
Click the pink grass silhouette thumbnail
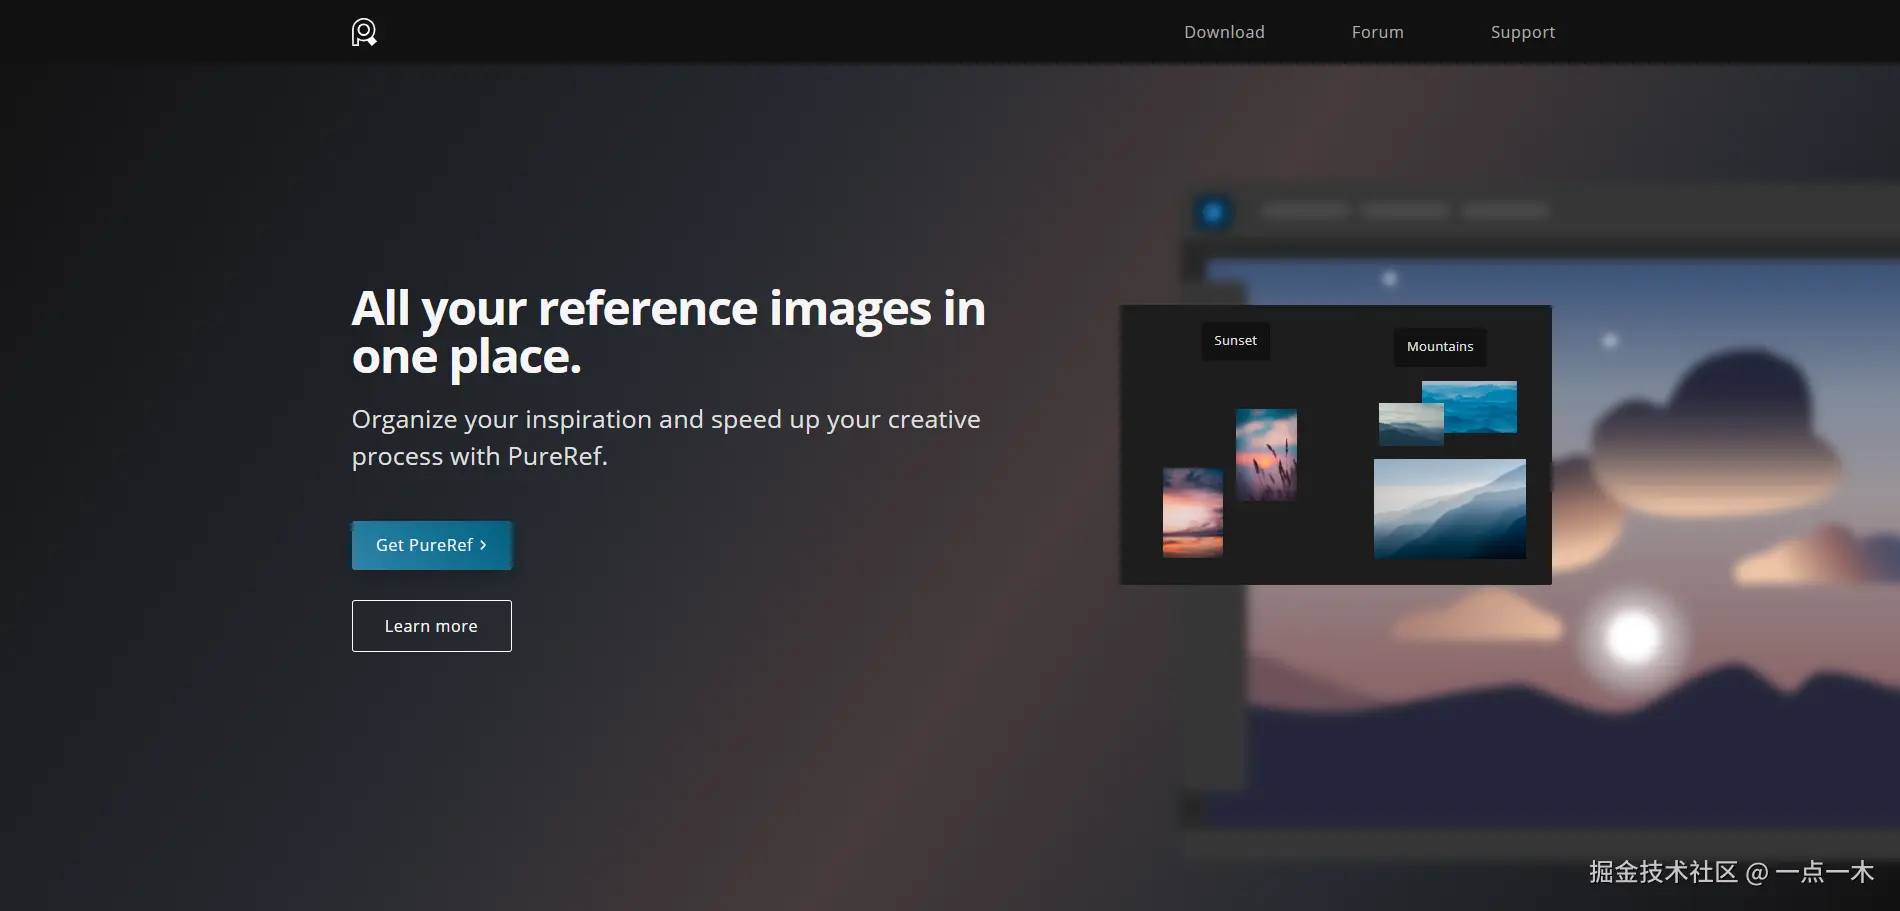pos(1266,454)
